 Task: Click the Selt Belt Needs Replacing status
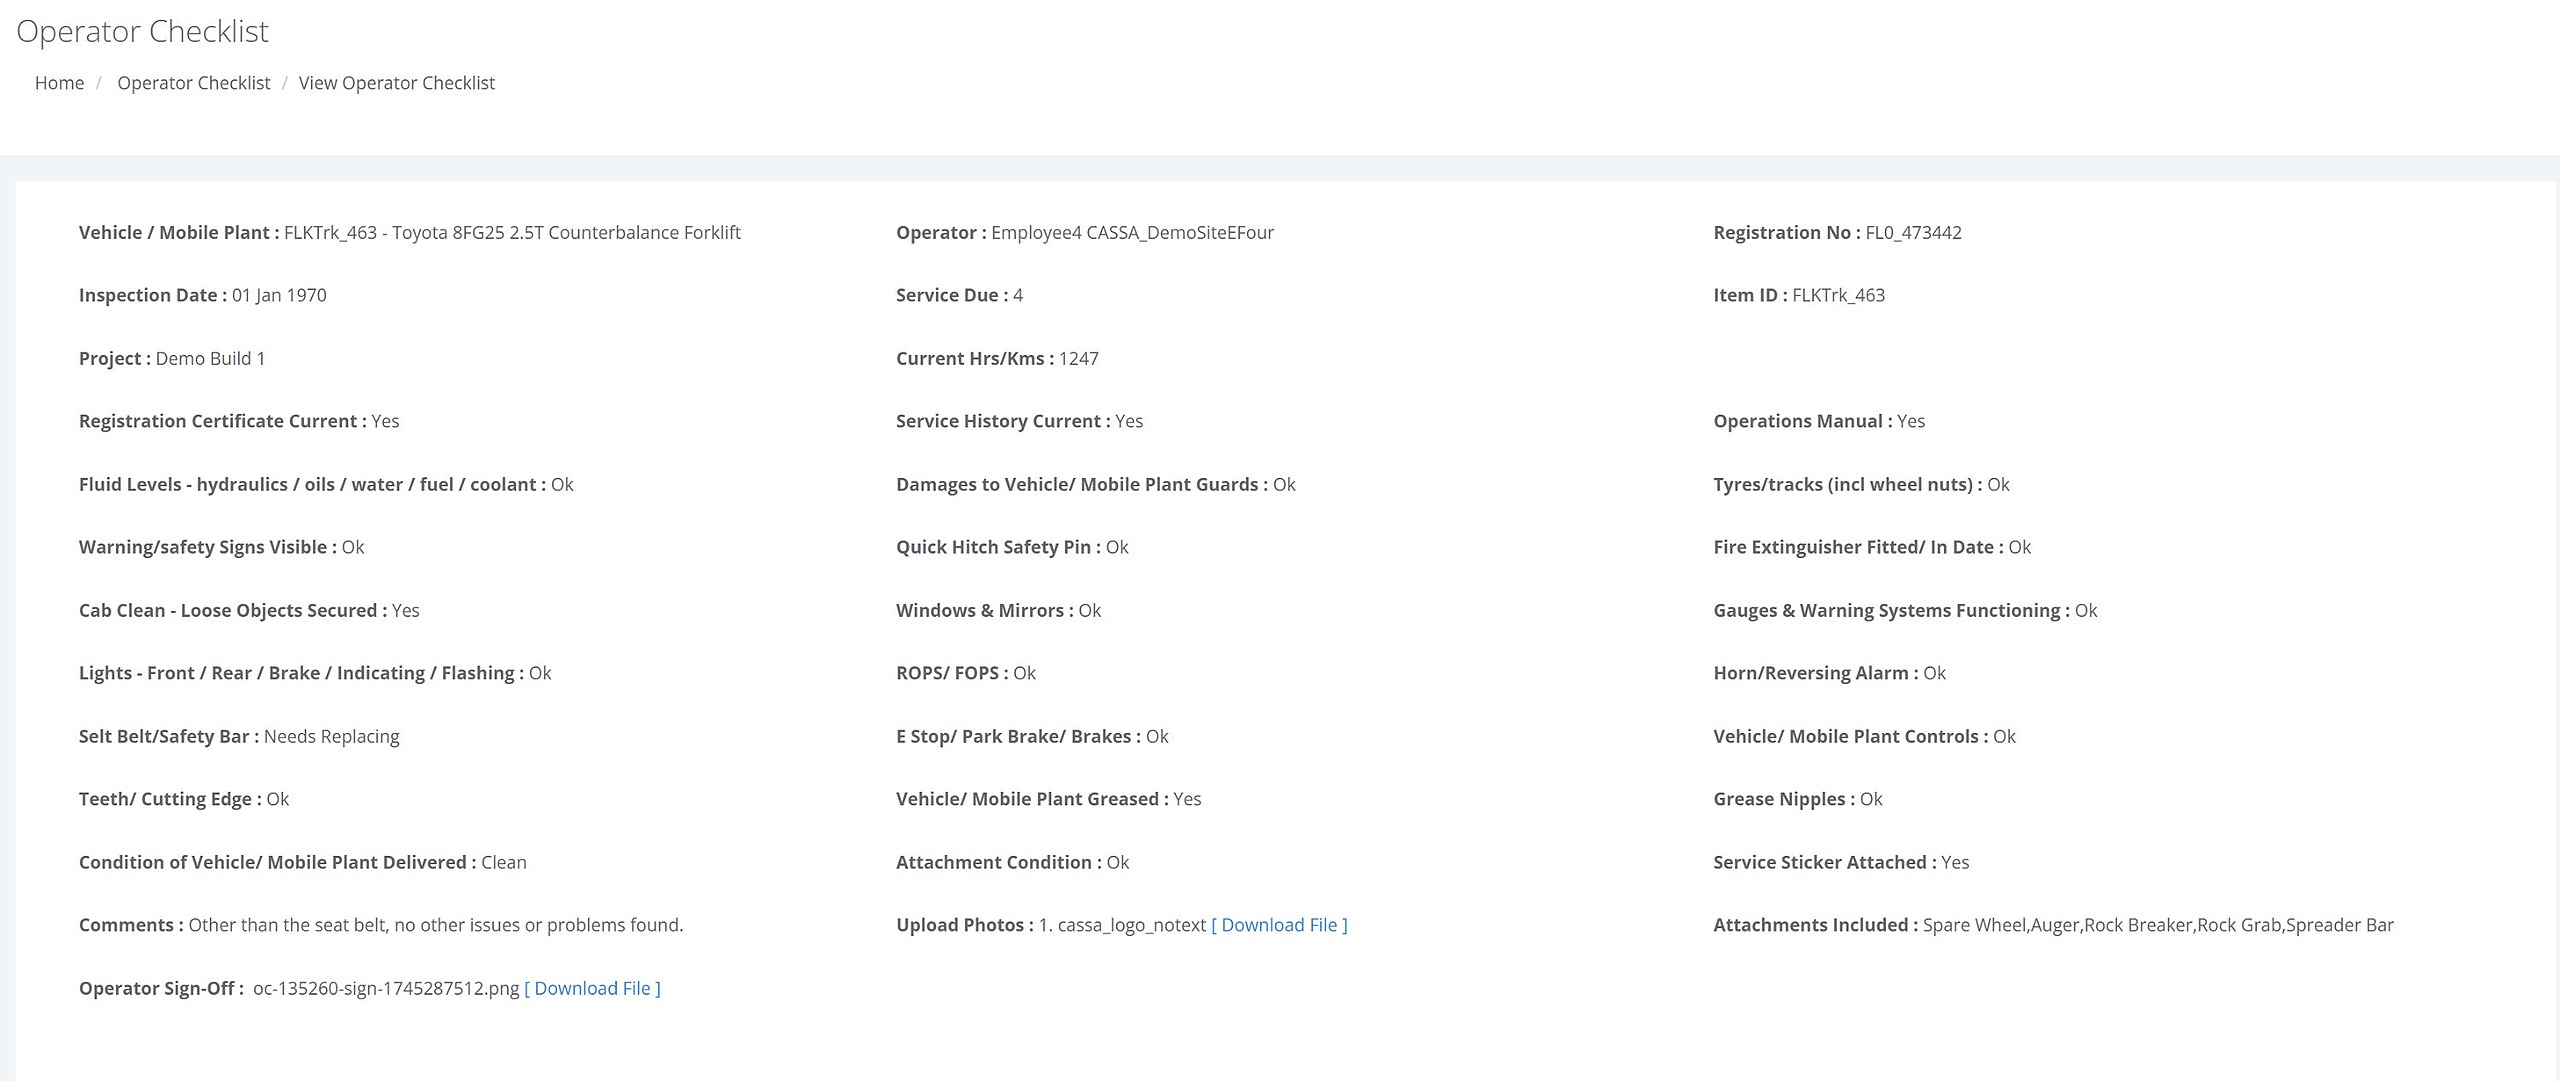pyautogui.click(x=331, y=736)
